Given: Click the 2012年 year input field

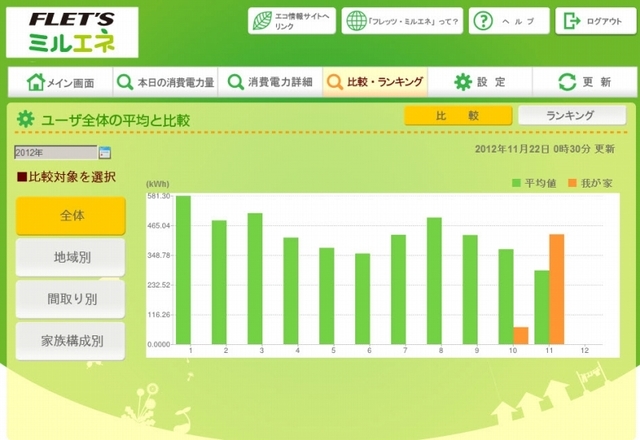Looking at the screenshot, I should [55, 153].
